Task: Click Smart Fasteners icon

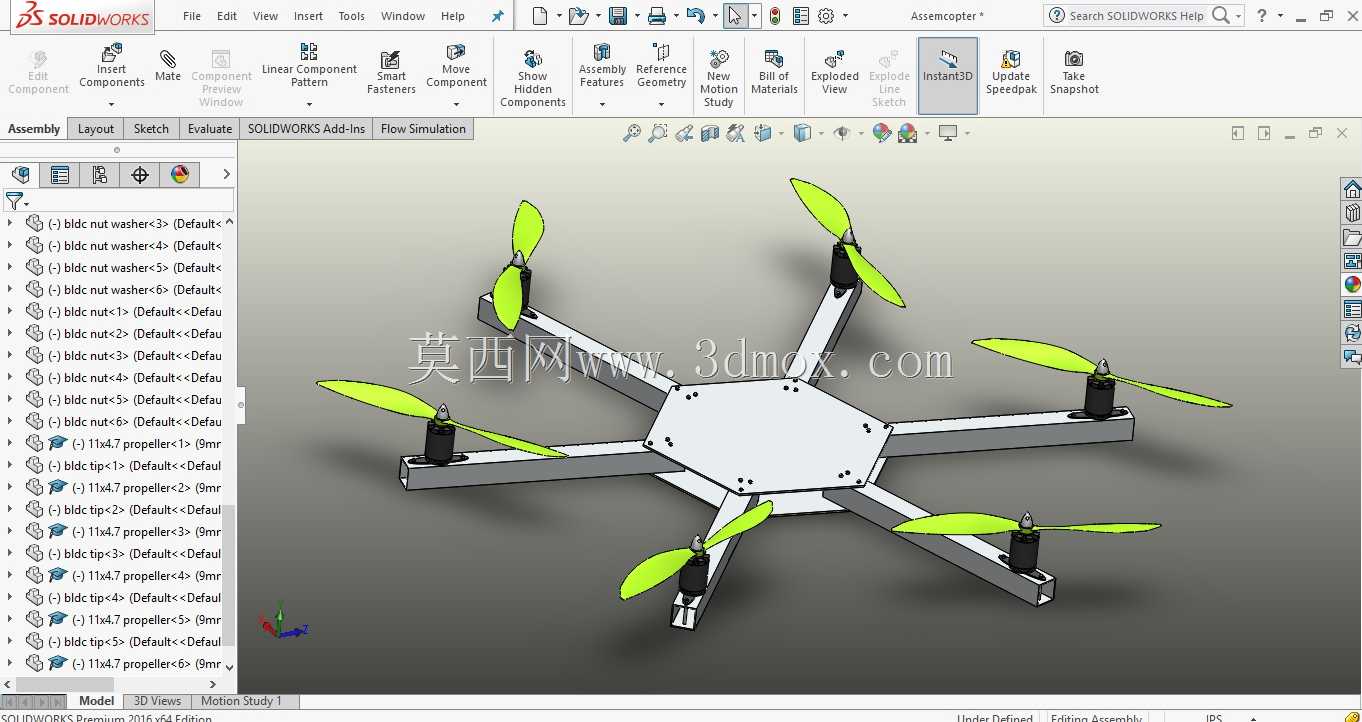Action: (391, 72)
